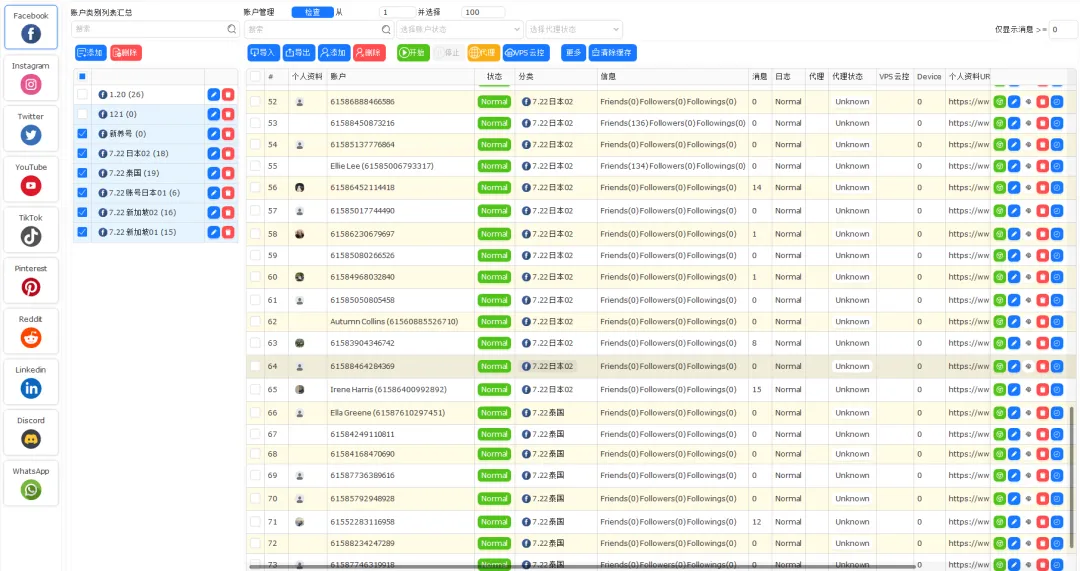
Task: Open the Discord platform section
Action: (x=31, y=433)
